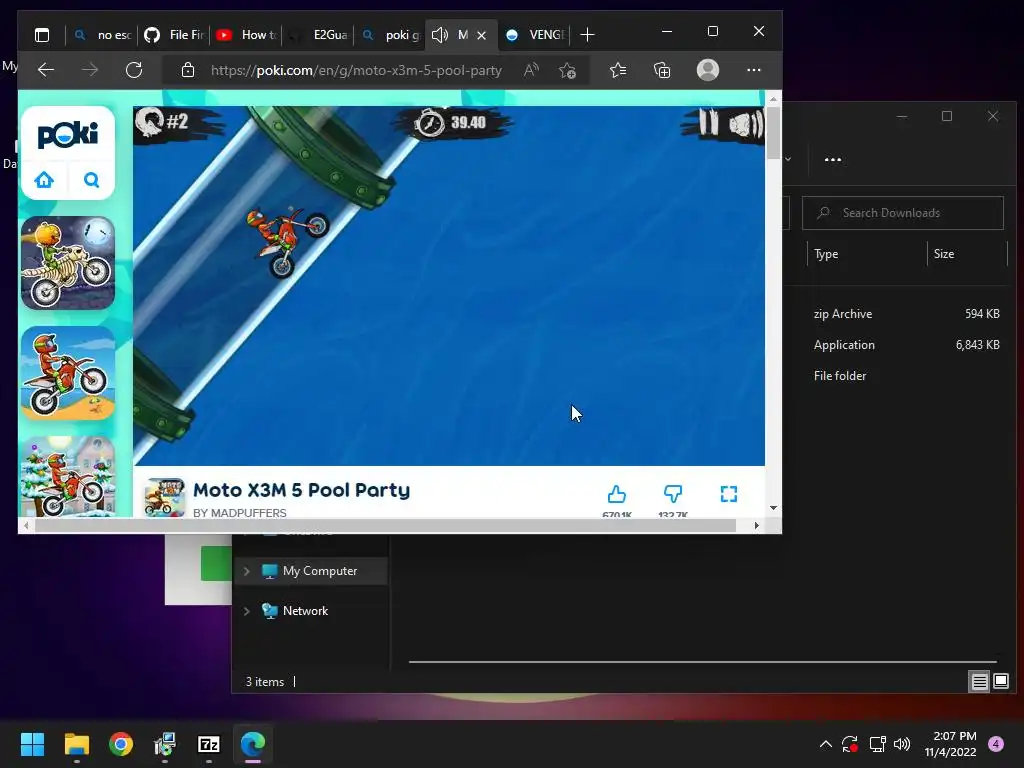Image resolution: width=1024 pixels, height=768 pixels.
Task: Switch to the 'no esc' search tab
Action: click(x=102, y=35)
